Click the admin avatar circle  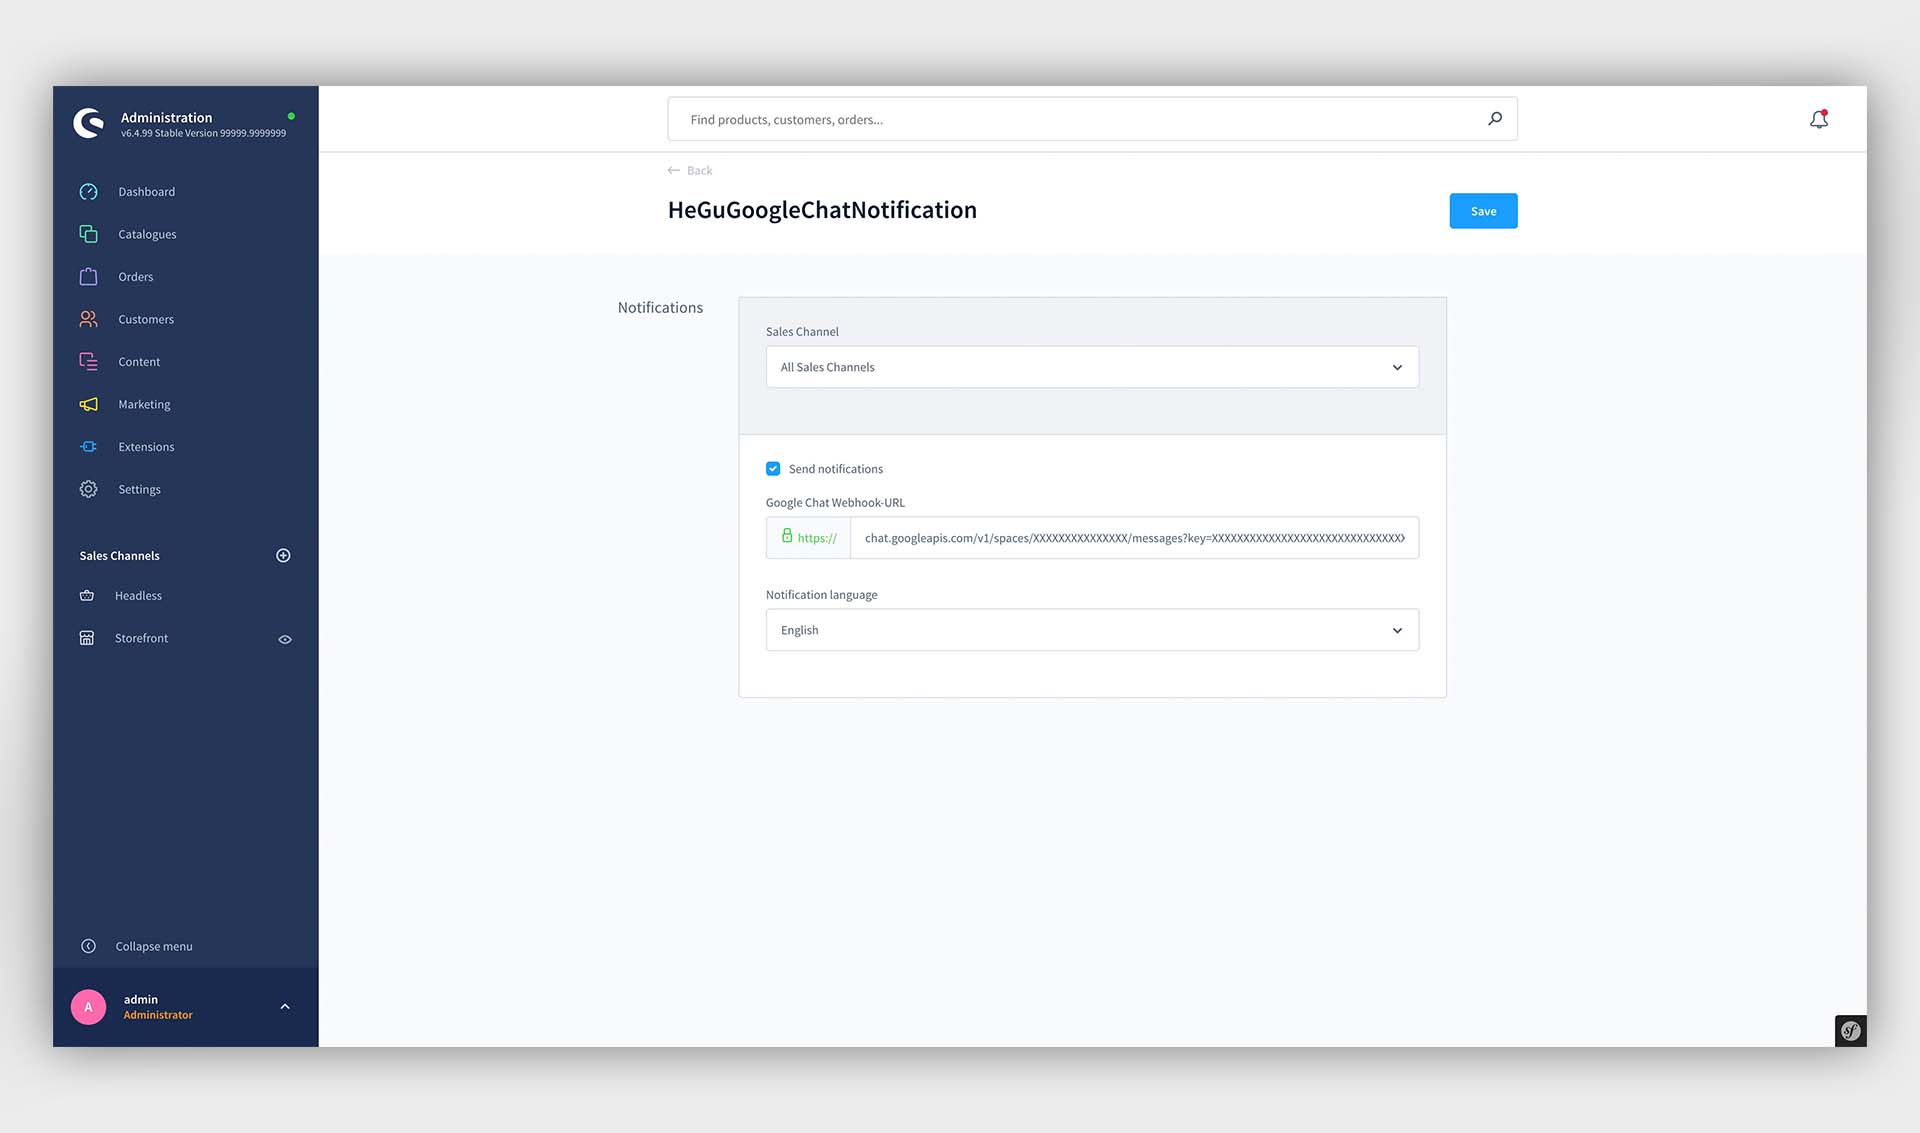click(x=88, y=1007)
